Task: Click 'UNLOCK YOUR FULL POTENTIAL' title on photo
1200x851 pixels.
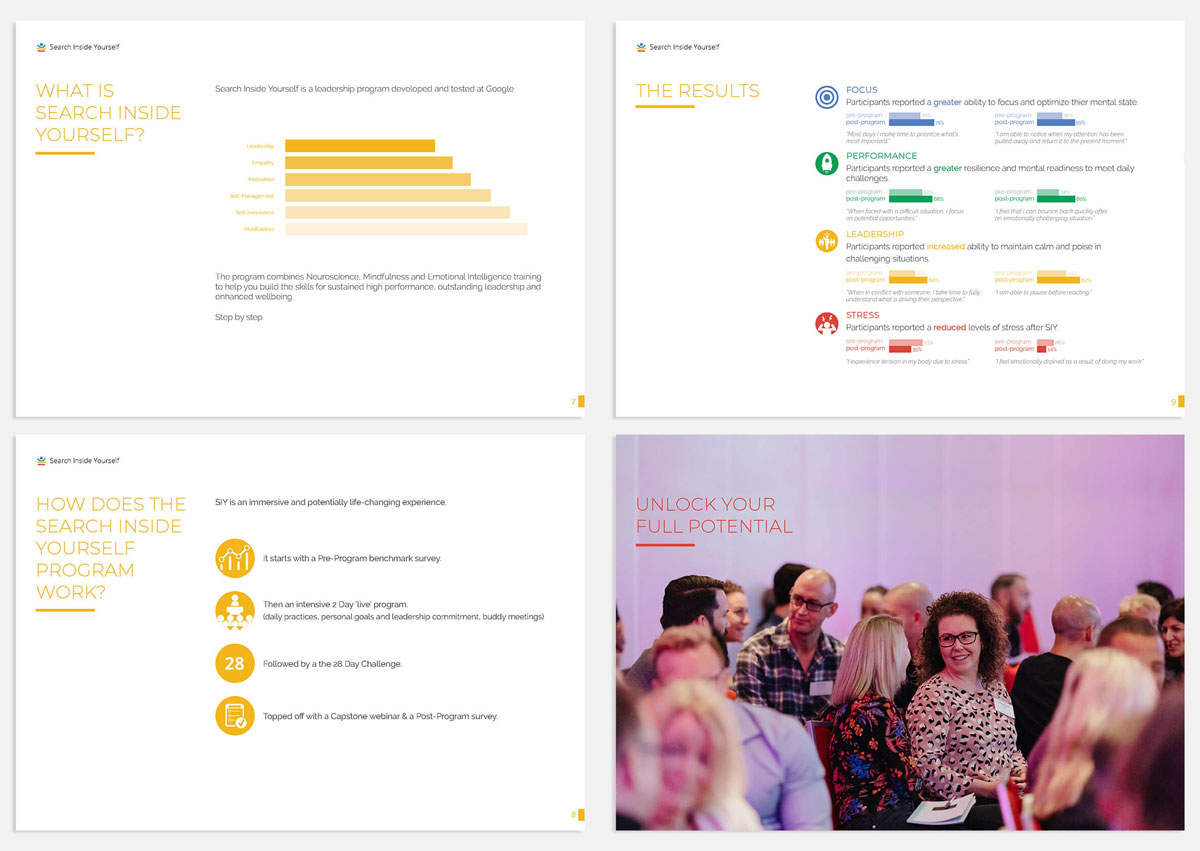Action: [x=714, y=515]
